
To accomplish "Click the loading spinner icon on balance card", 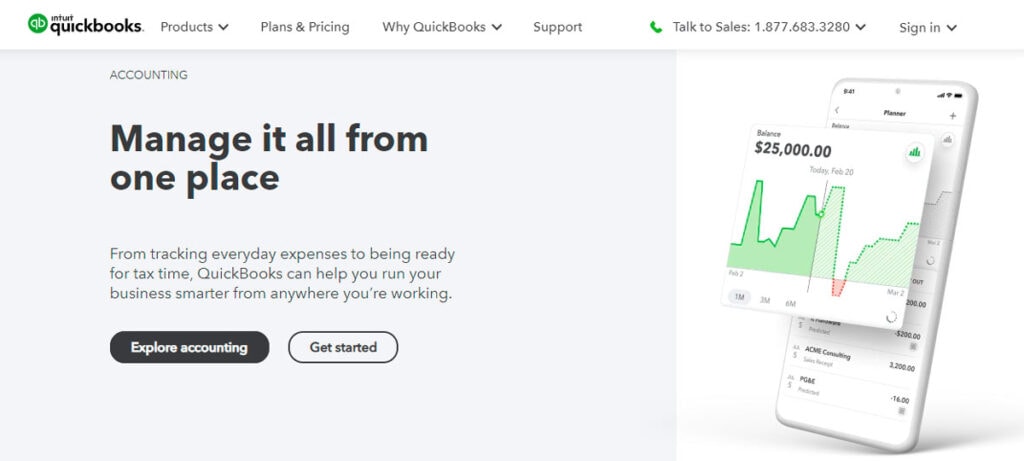I will click(891, 316).
